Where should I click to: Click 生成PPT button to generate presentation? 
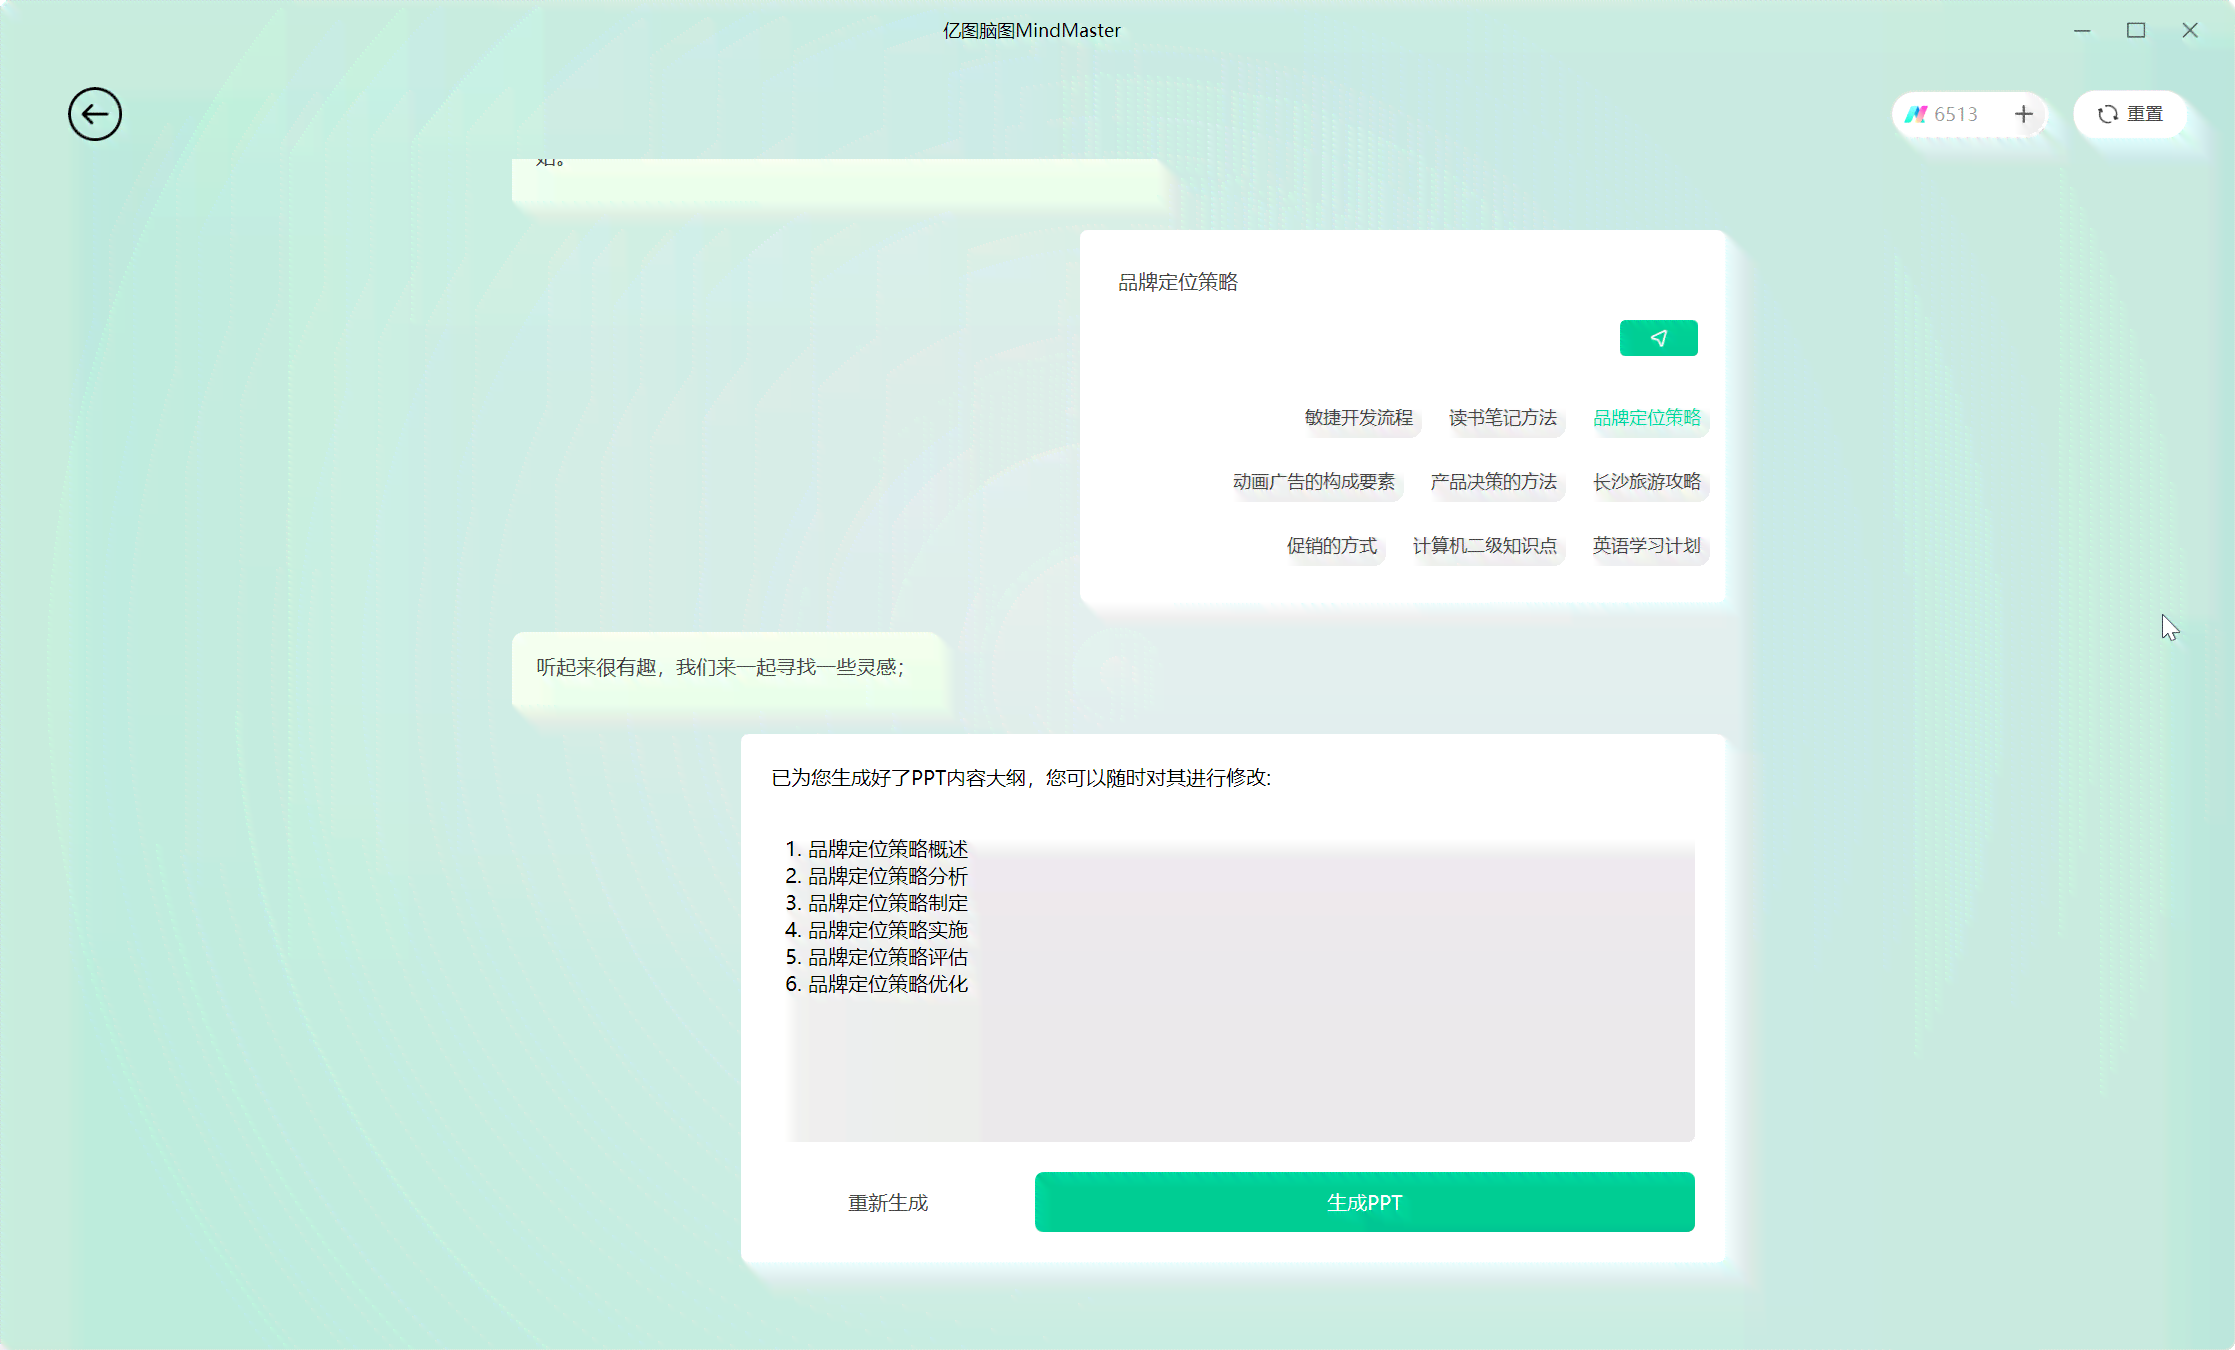[x=1365, y=1202]
